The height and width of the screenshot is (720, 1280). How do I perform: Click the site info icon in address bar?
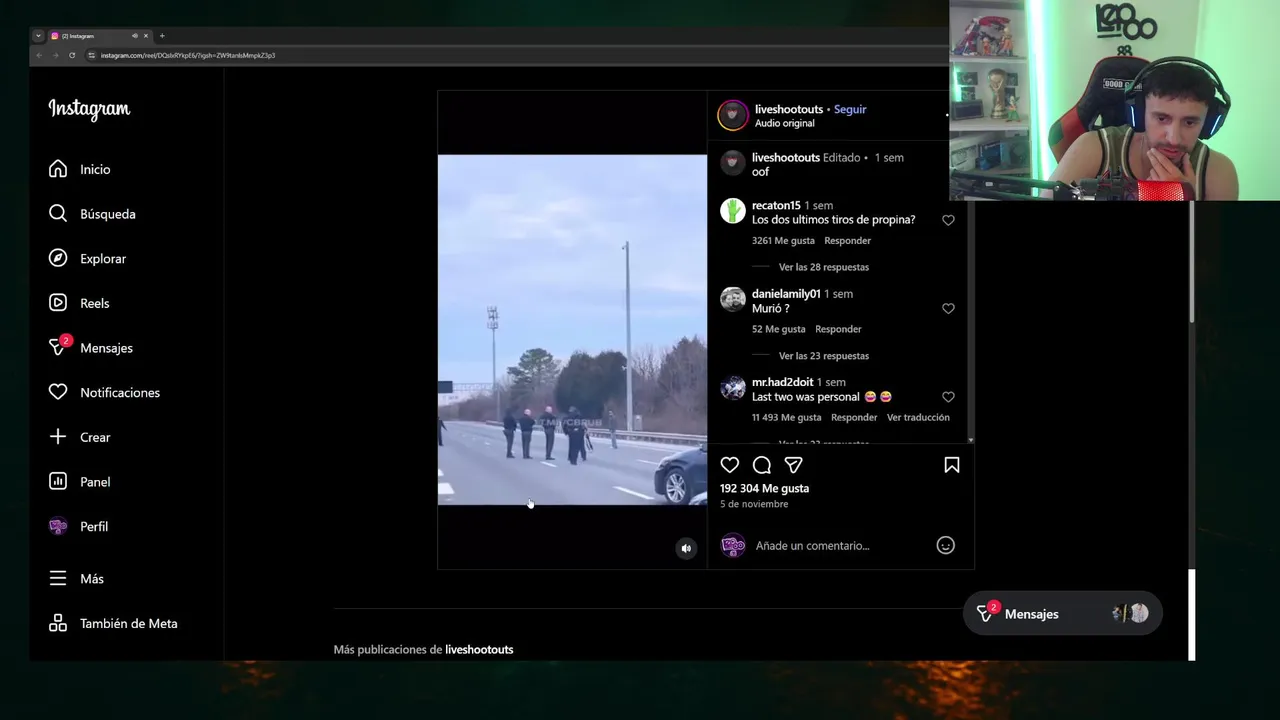[91, 55]
